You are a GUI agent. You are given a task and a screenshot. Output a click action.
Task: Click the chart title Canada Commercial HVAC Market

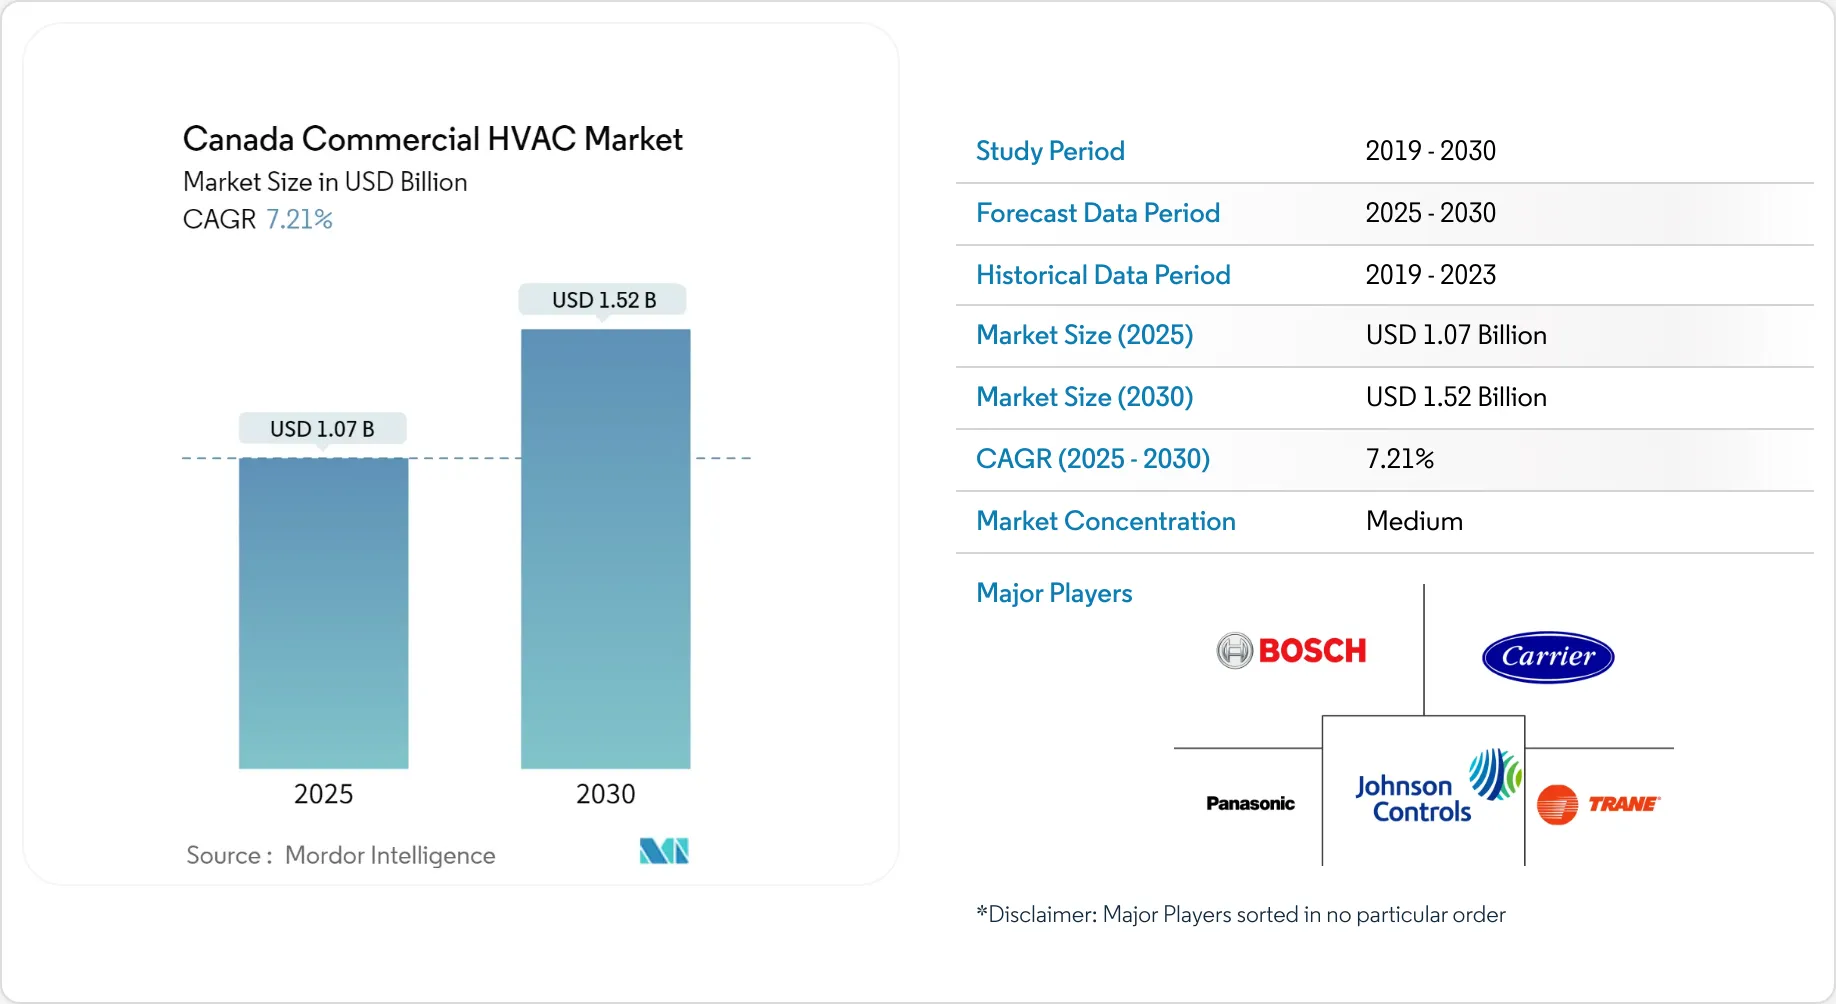pos(432,139)
